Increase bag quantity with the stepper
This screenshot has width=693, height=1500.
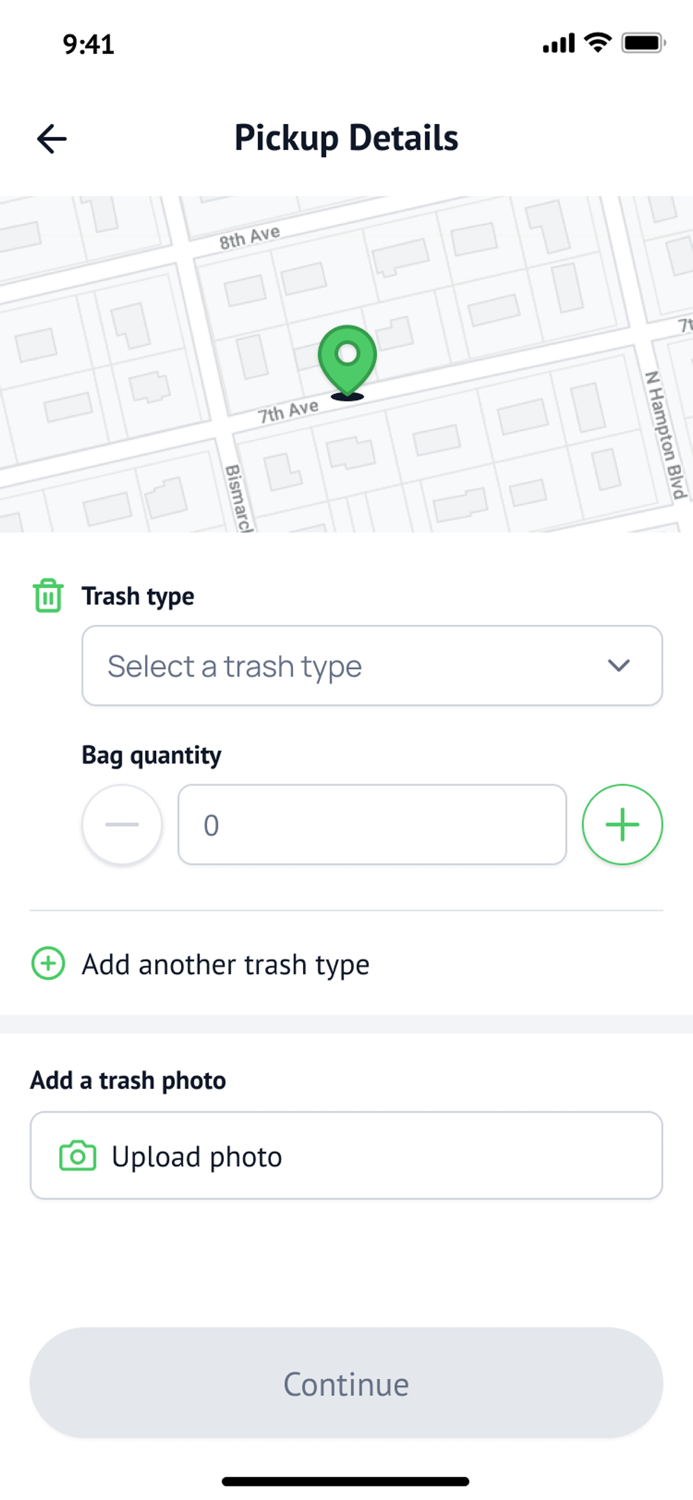(622, 824)
